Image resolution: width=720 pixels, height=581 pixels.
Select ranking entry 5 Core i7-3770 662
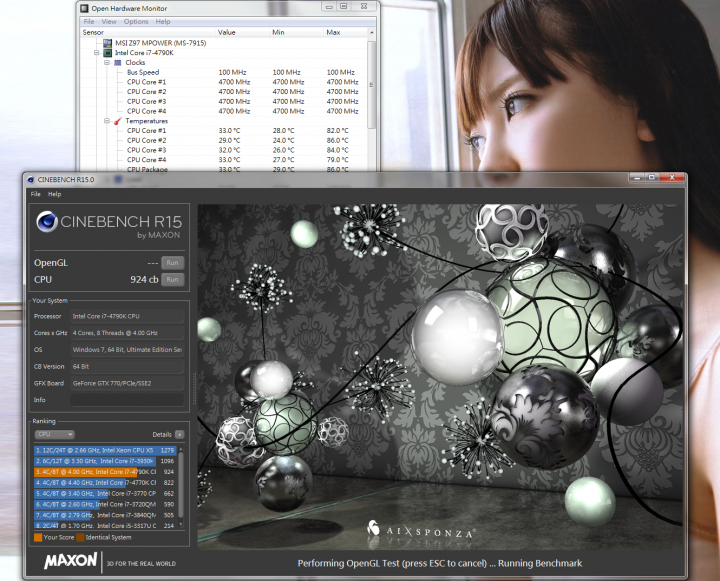pyautogui.click(x=105, y=493)
